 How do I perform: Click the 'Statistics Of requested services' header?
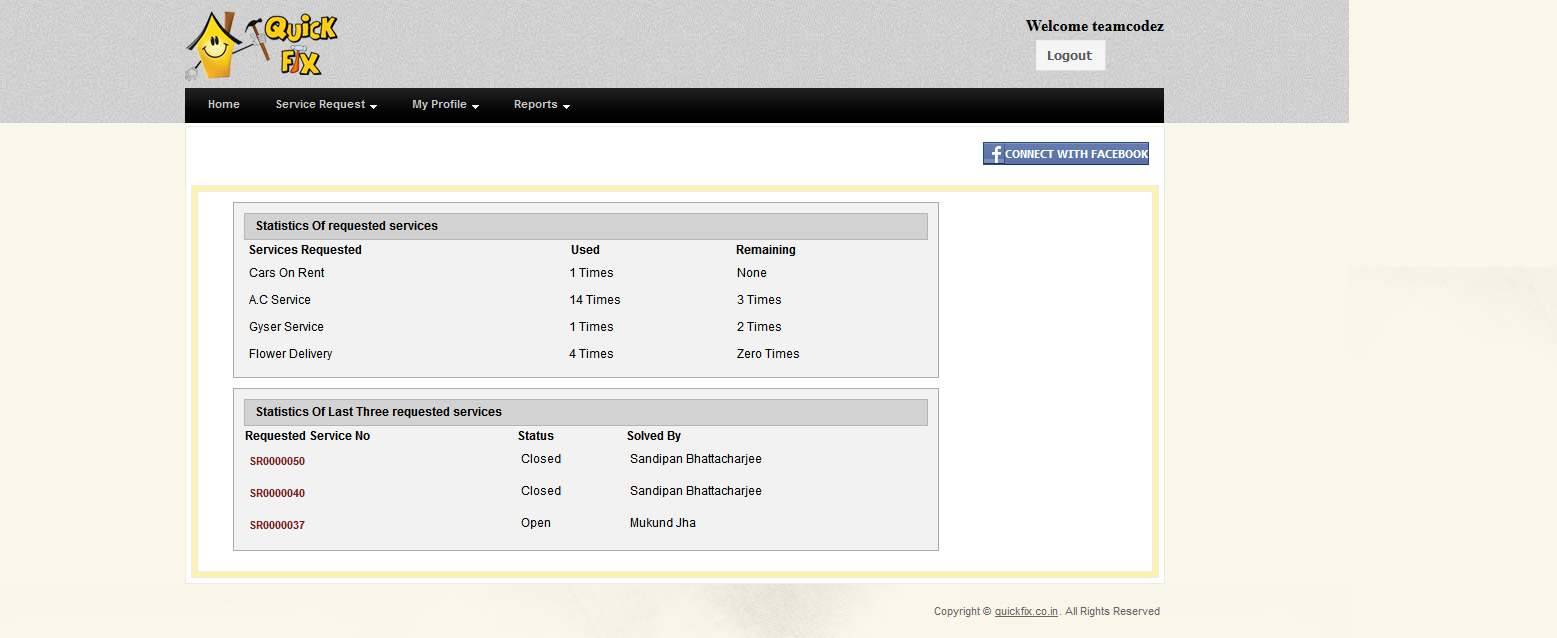click(x=586, y=226)
